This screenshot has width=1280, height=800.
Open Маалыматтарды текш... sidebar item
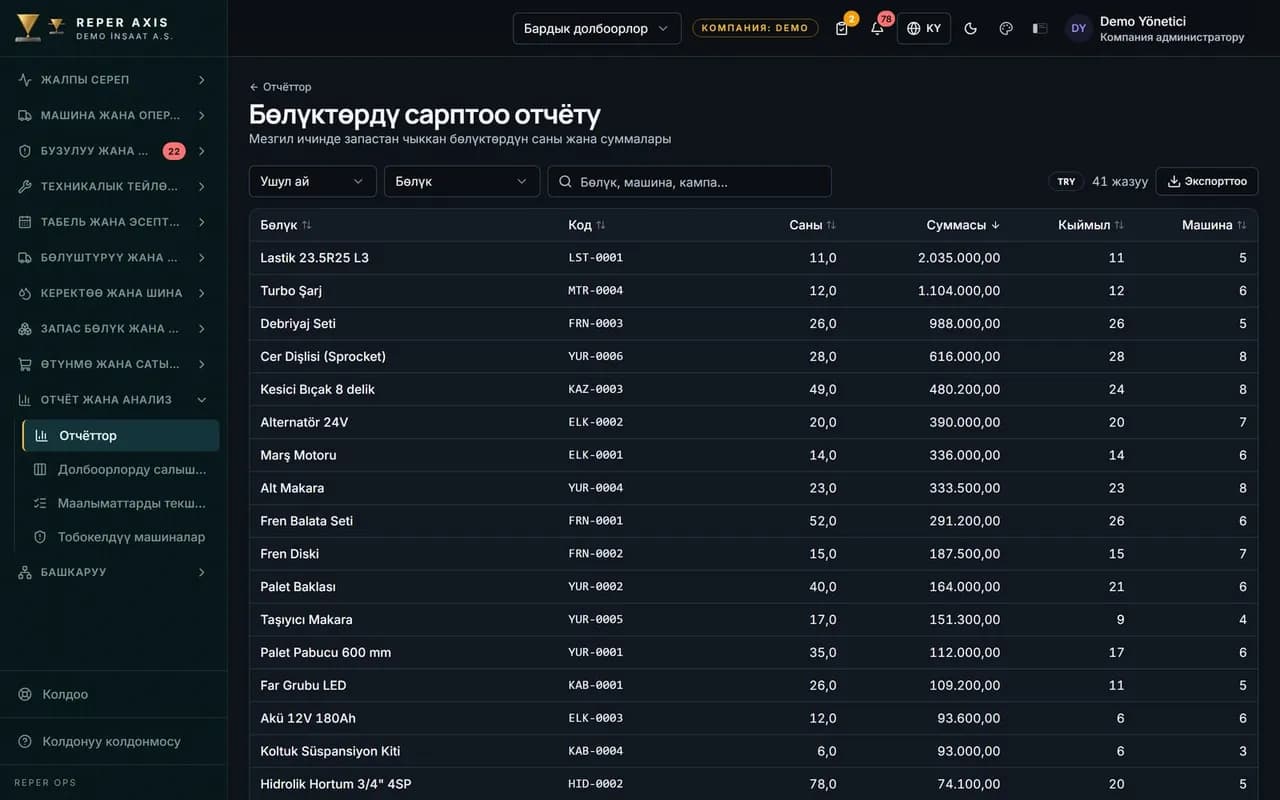pos(121,503)
